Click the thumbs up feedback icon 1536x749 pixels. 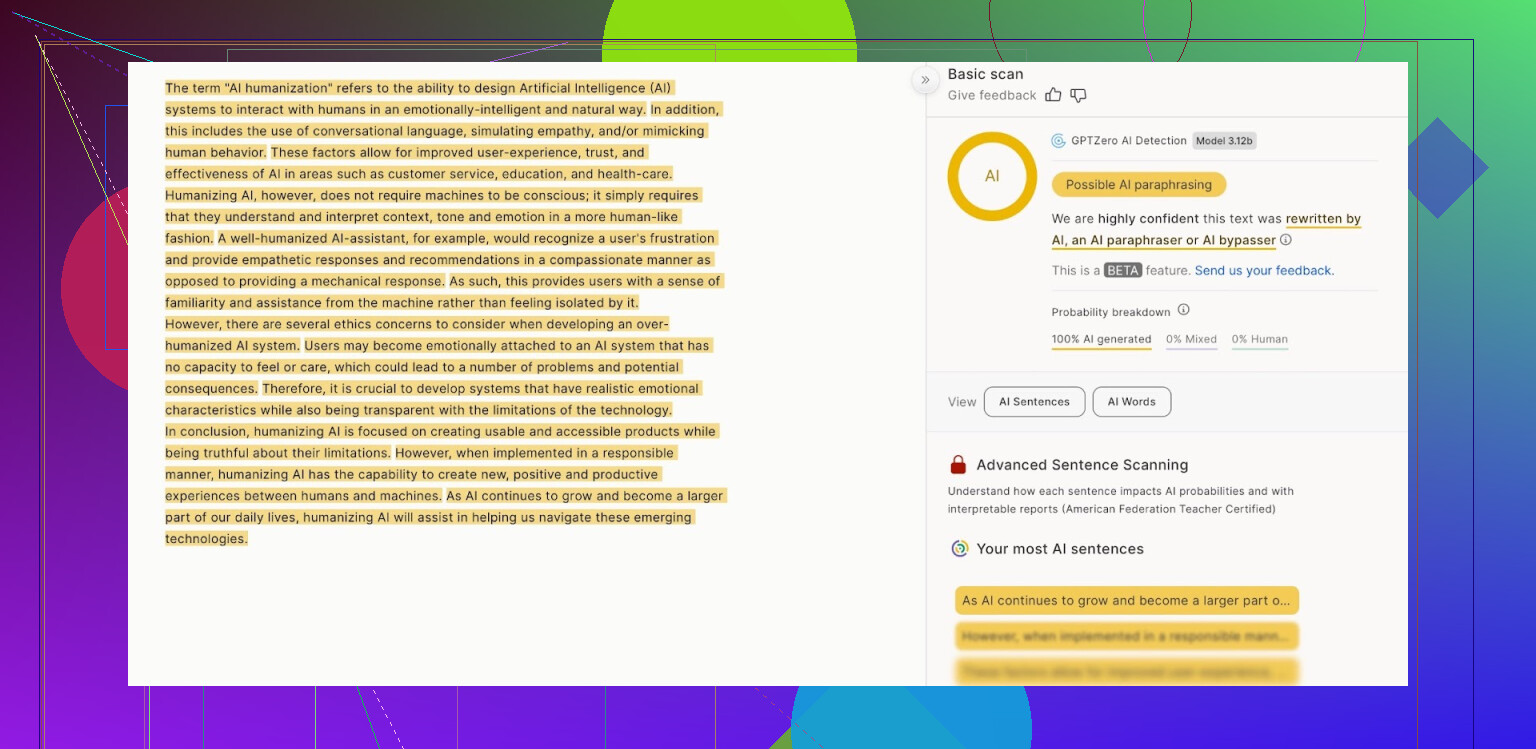[1053, 95]
